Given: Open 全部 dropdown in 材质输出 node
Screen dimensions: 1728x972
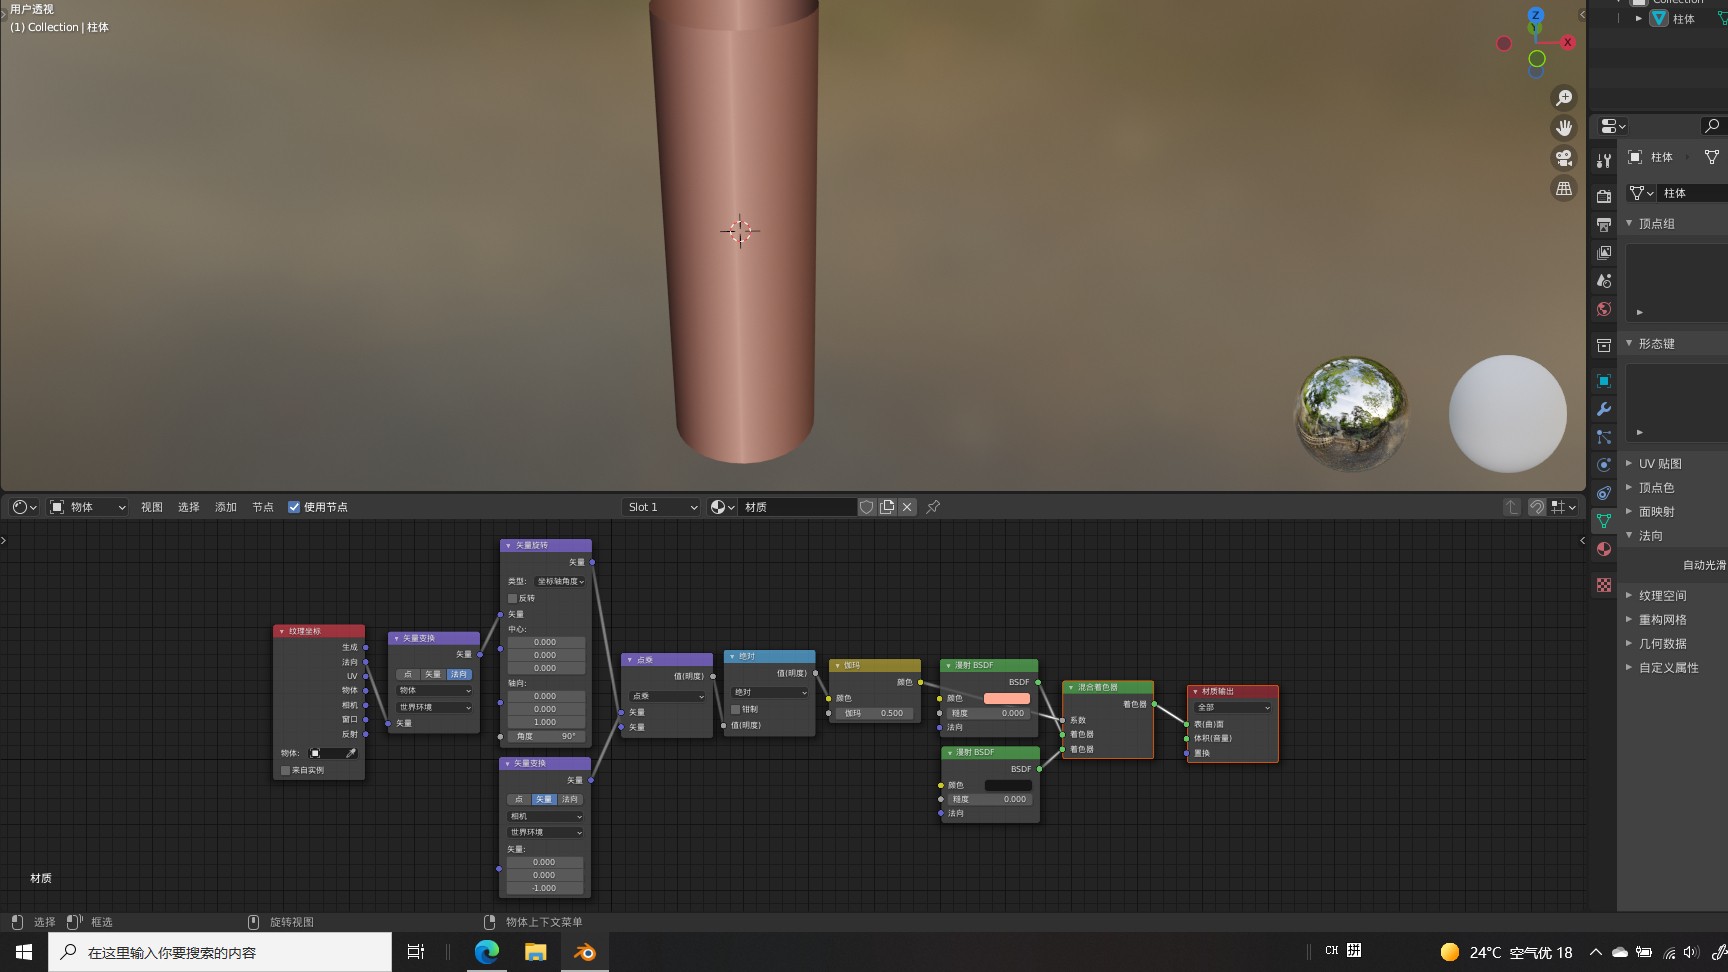Looking at the screenshot, I should point(1232,707).
